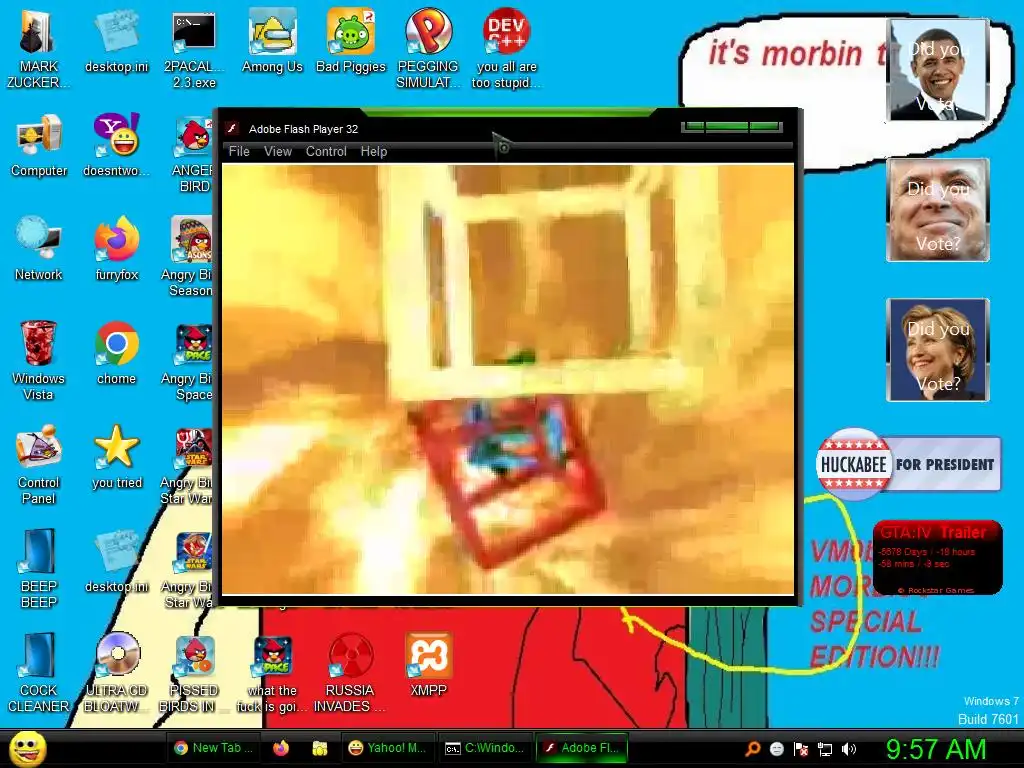The height and width of the screenshot is (768, 1024).
Task: Click the Adobe Fl... taskbar button
Action: (x=581, y=748)
